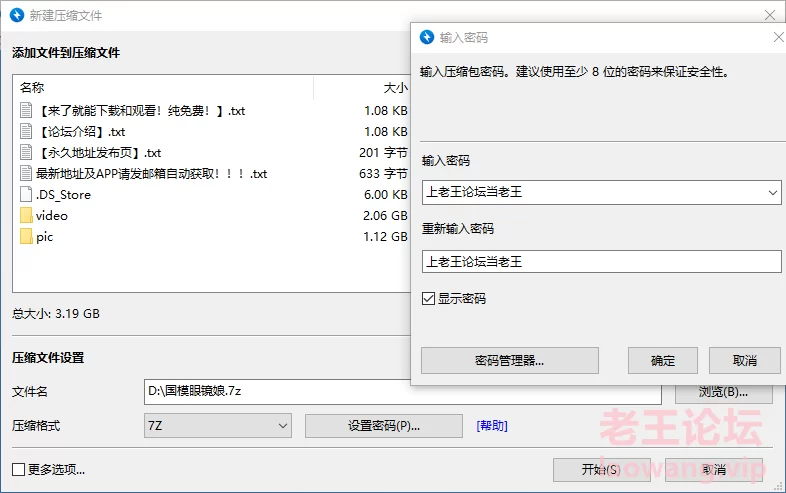The width and height of the screenshot is (786, 493).
Task: Open the 压缩格式 7Z dropdown
Action: click(x=218, y=426)
